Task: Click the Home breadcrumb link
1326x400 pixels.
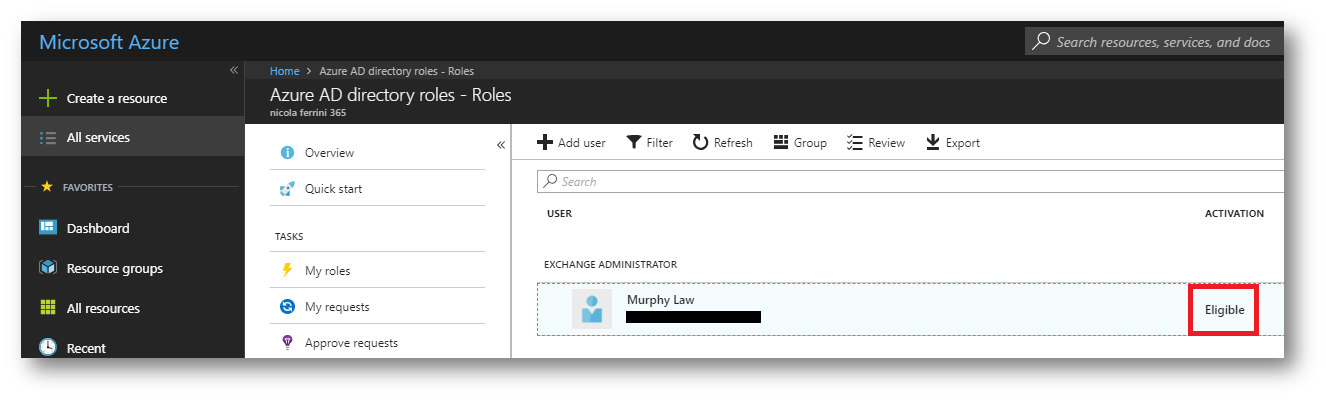Action: pyautogui.click(x=284, y=71)
